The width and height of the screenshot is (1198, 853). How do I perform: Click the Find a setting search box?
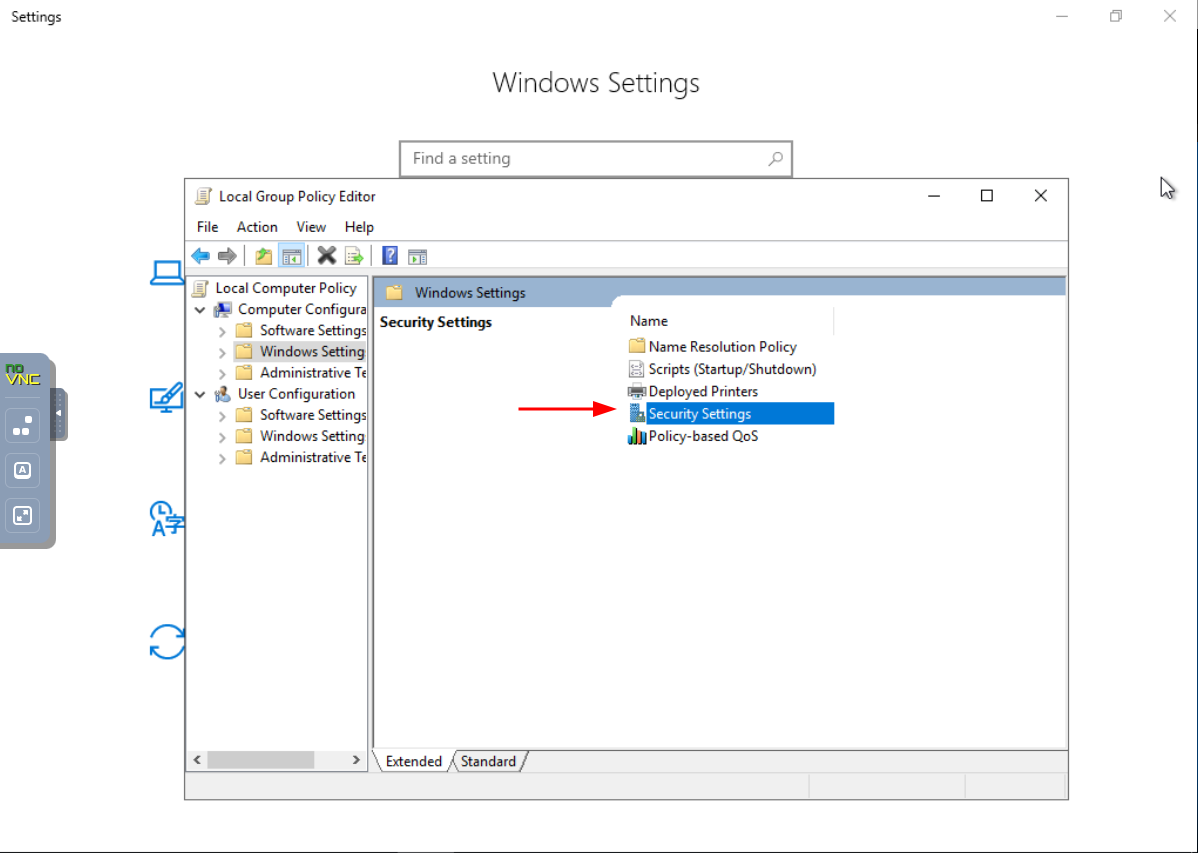point(585,159)
